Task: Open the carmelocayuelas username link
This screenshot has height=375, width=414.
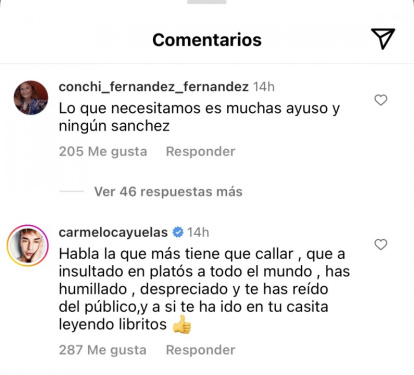Action: point(113,232)
